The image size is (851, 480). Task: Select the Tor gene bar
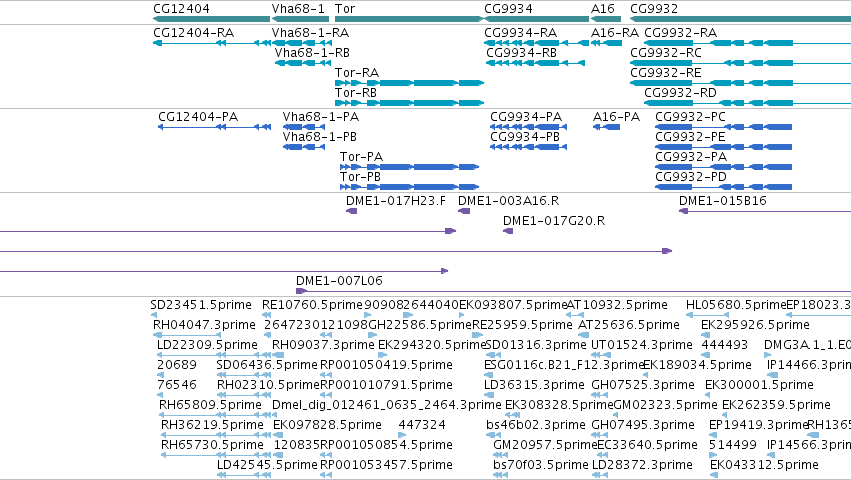click(409, 19)
